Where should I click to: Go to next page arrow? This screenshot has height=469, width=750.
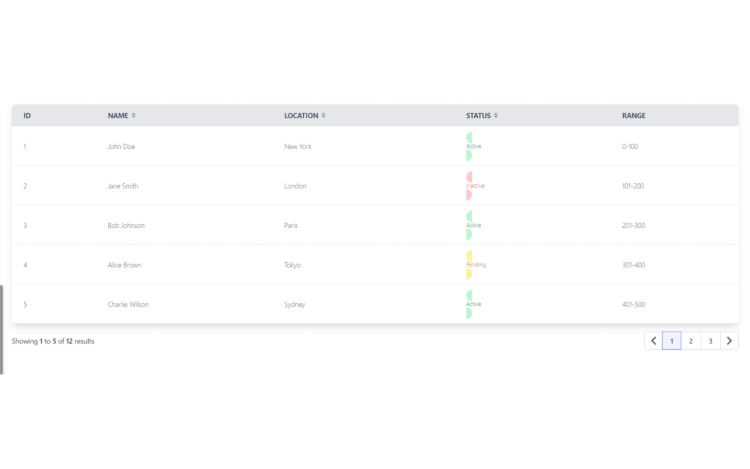(x=729, y=341)
